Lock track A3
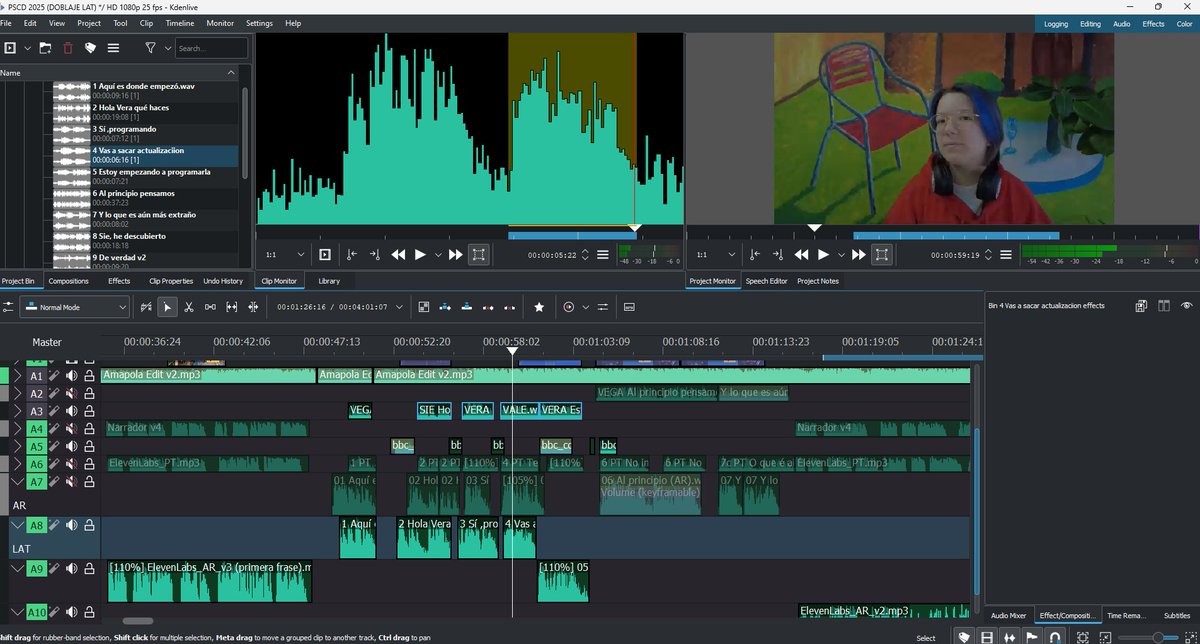The height and width of the screenshot is (644, 1200). (89, 411)
